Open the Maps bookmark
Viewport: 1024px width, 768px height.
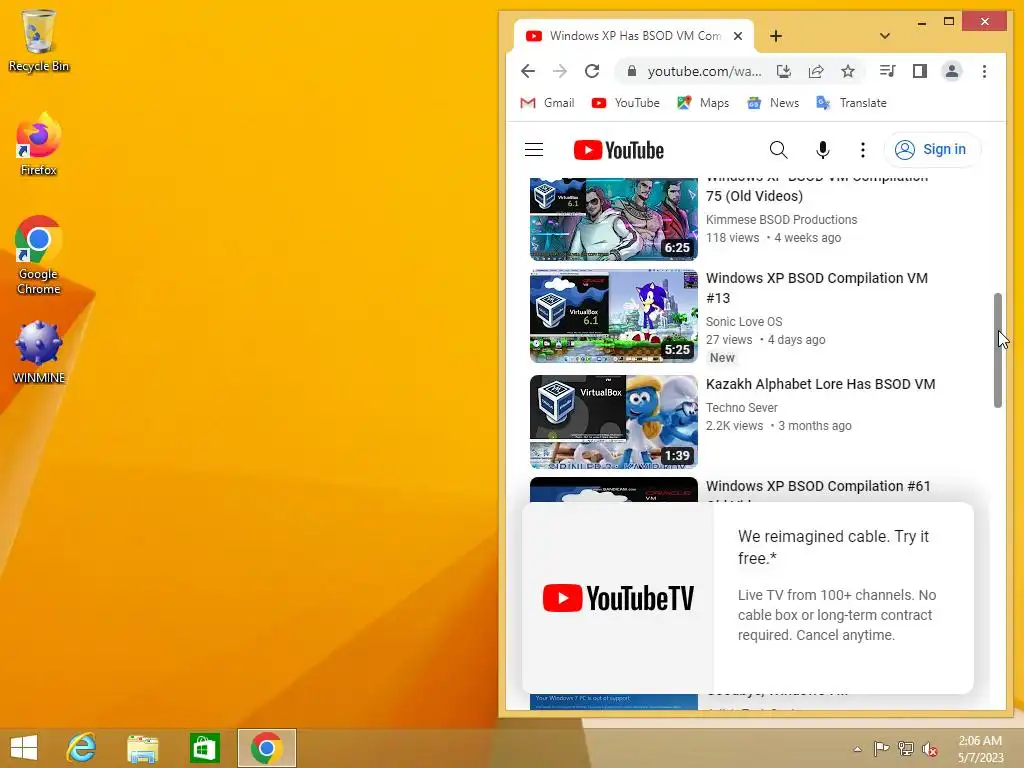tap(703, 103)
